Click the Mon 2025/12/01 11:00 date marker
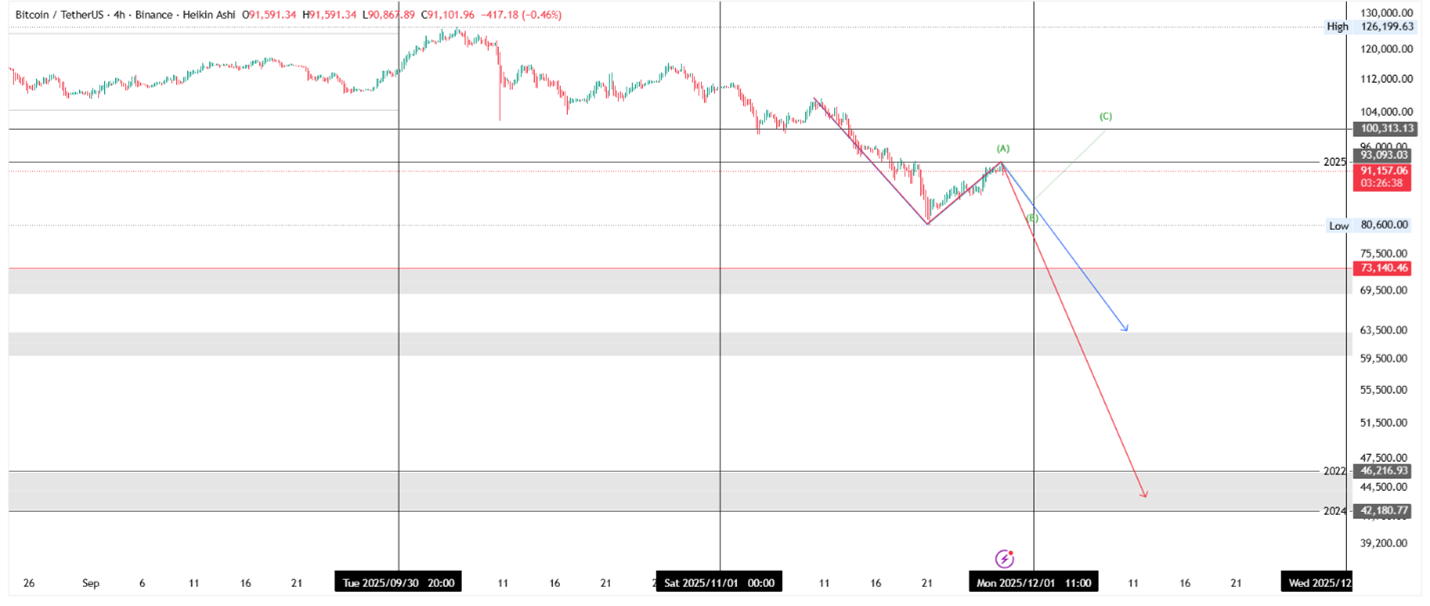Image resolution: width=1430 pixels, height=606 pixels. click(1033, 583)
